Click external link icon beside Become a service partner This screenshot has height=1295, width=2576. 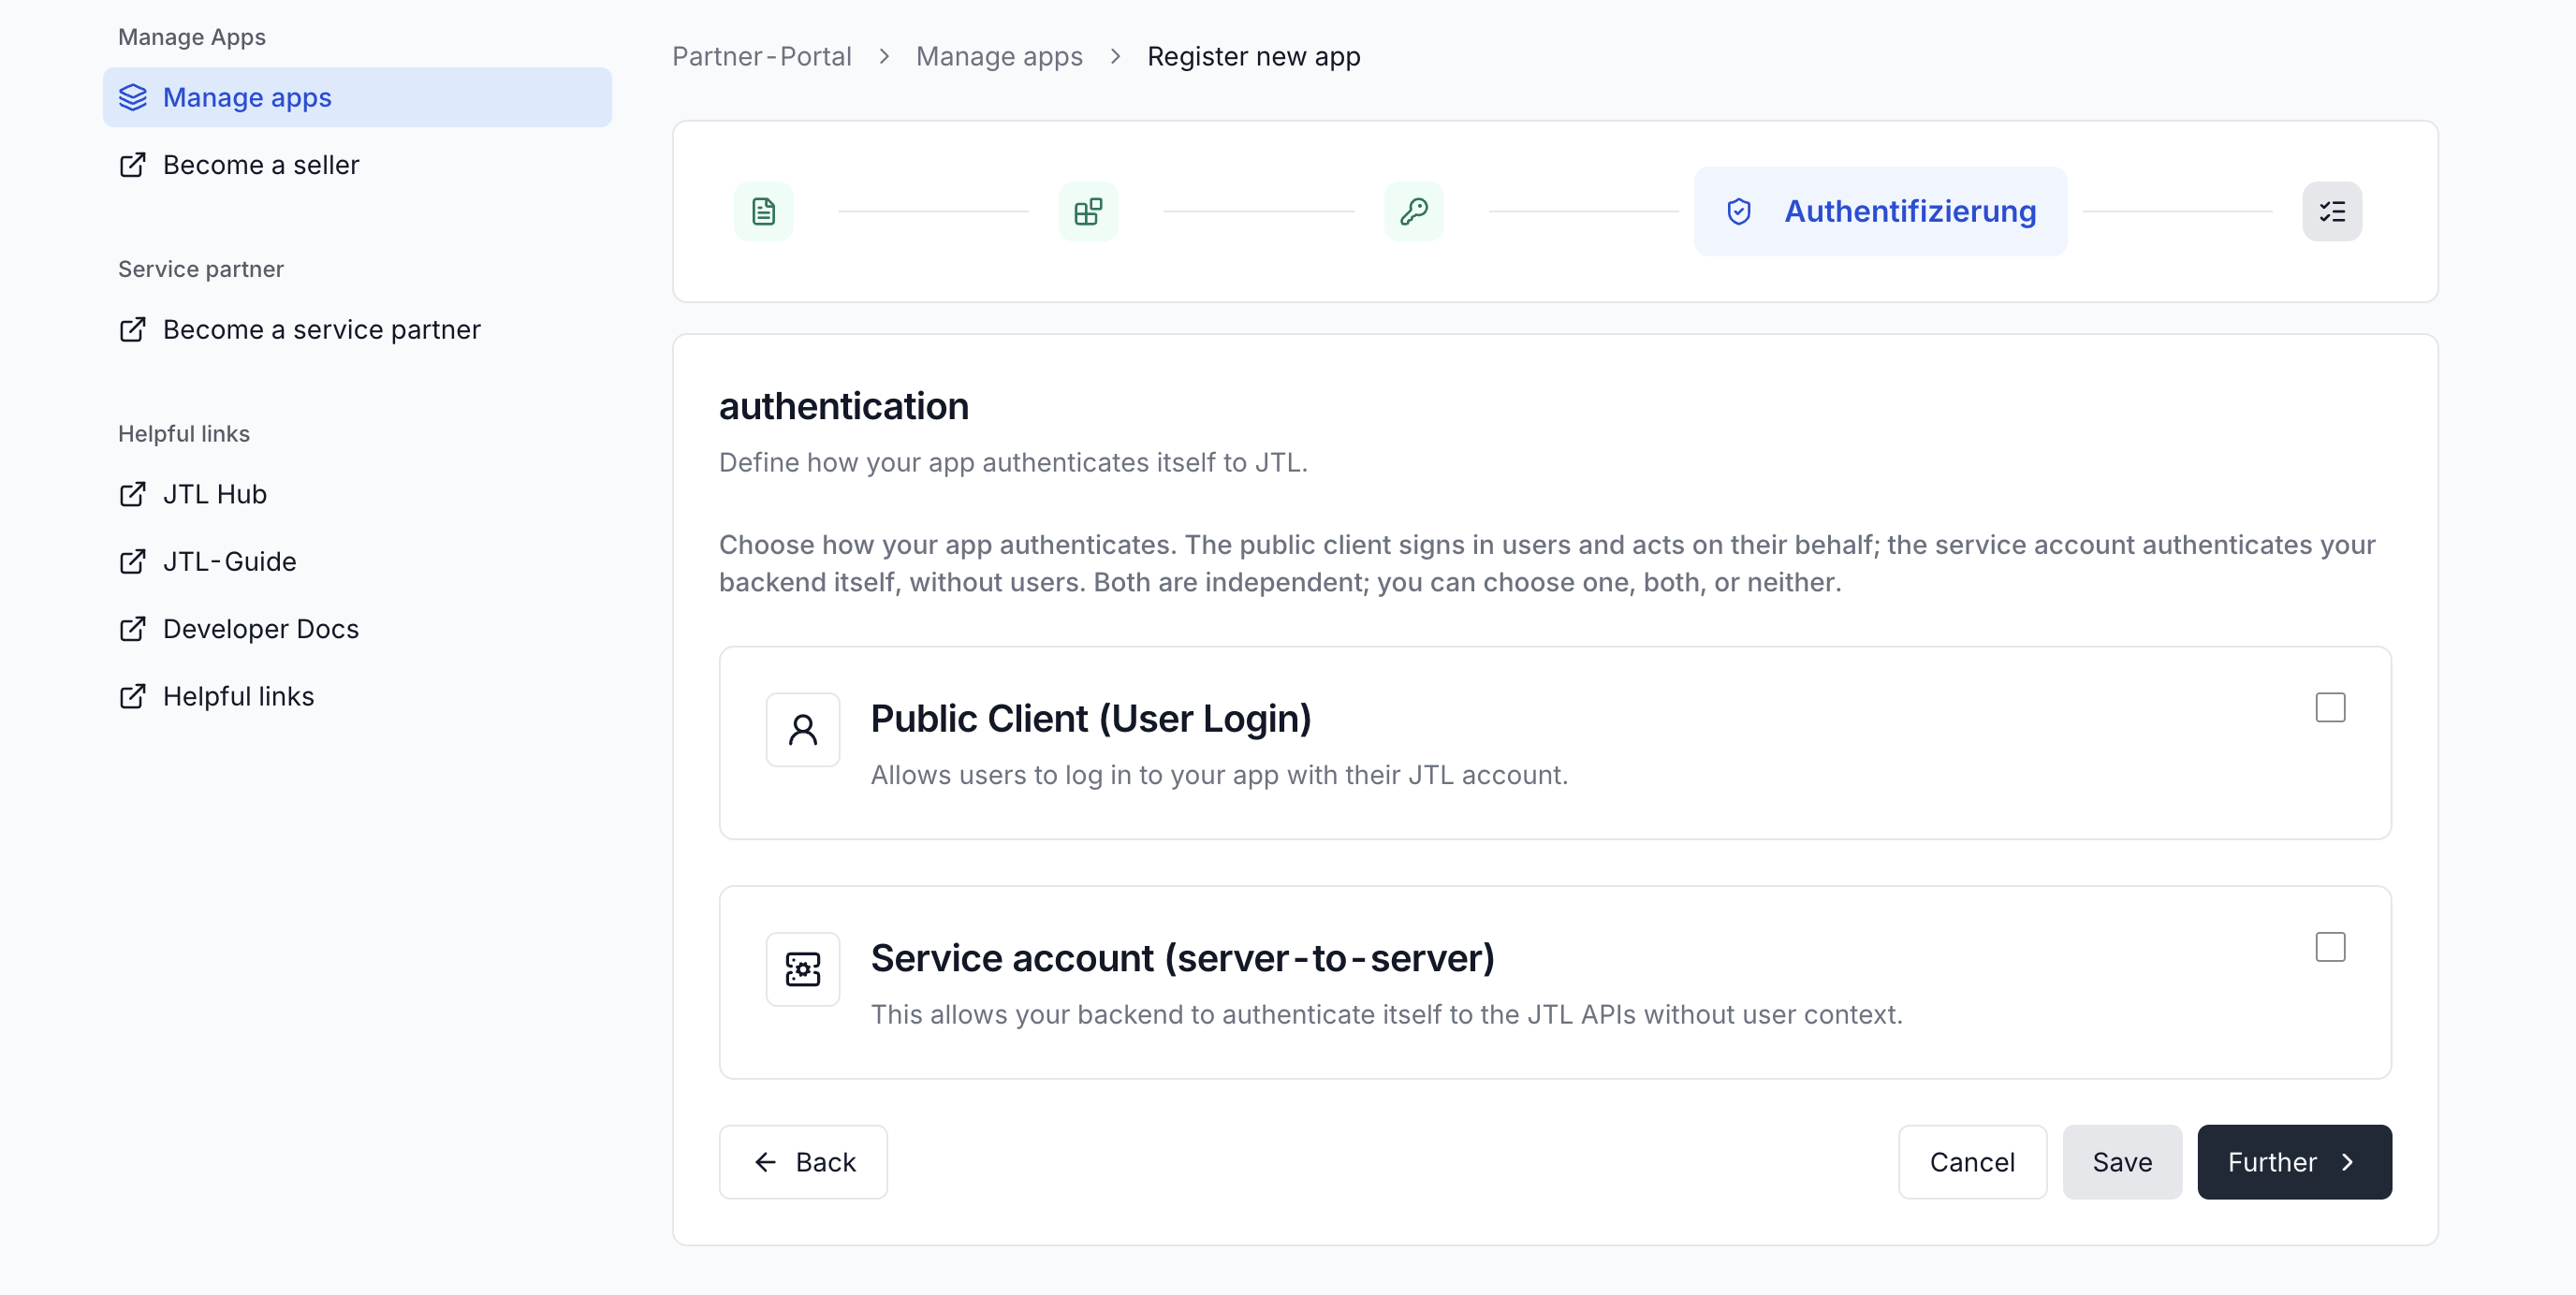coord(133,330)
